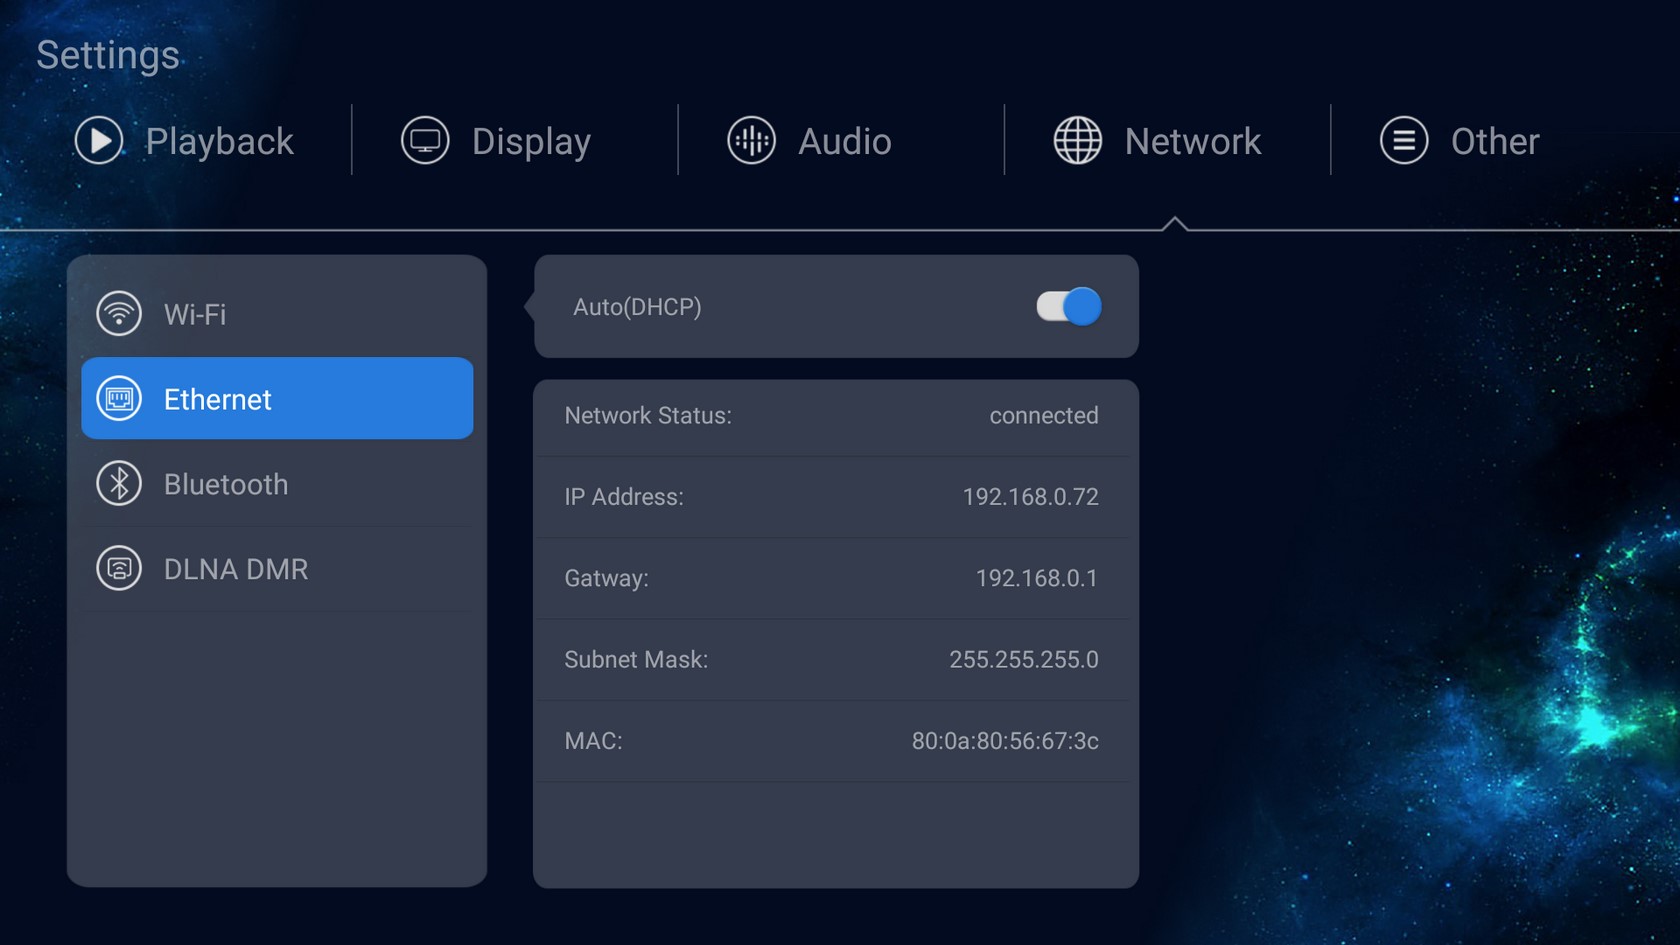The height and width of the screenshot is (945, 1680).
Task: Click the gateway value 192.168.0.1
Action: [1036, 578]
